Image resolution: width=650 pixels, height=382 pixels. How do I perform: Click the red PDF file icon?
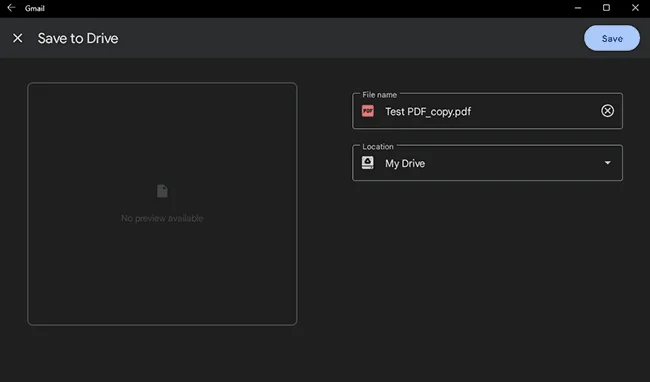click(368, 111)
